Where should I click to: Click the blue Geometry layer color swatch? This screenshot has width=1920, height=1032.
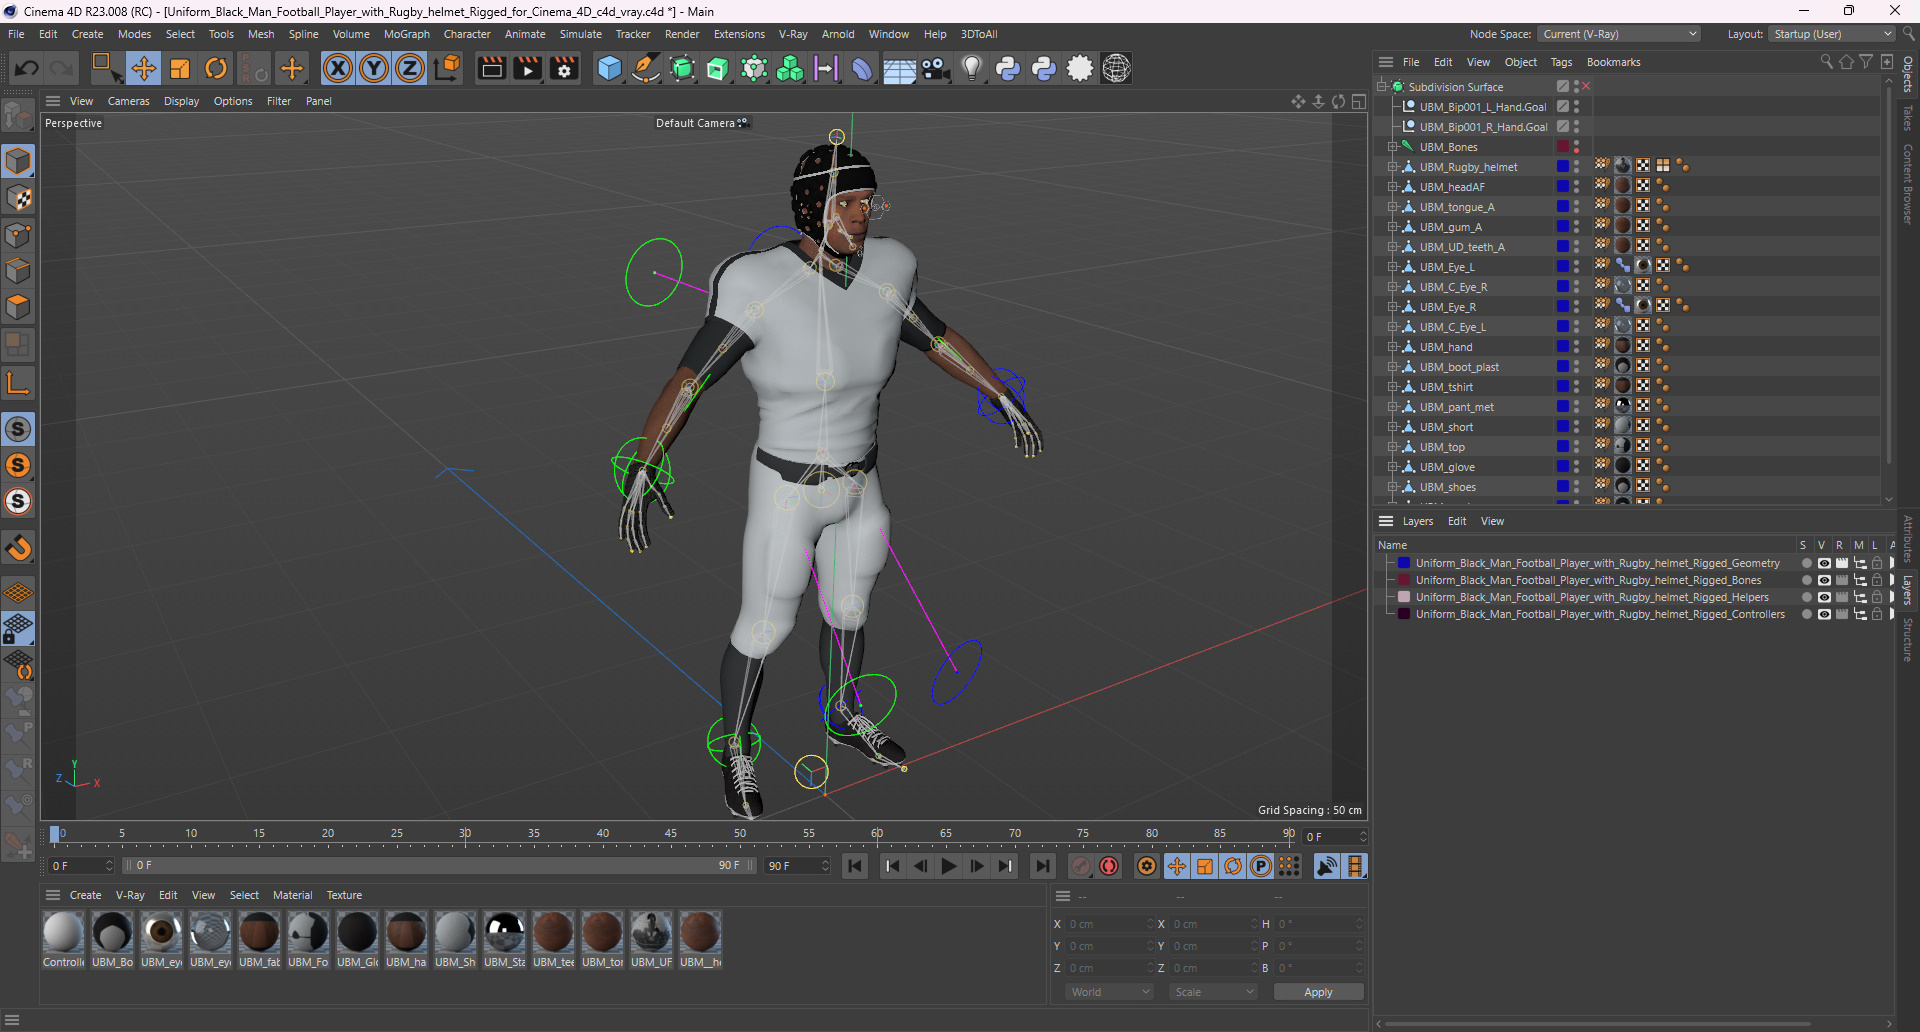click(x=1404, y=563)
